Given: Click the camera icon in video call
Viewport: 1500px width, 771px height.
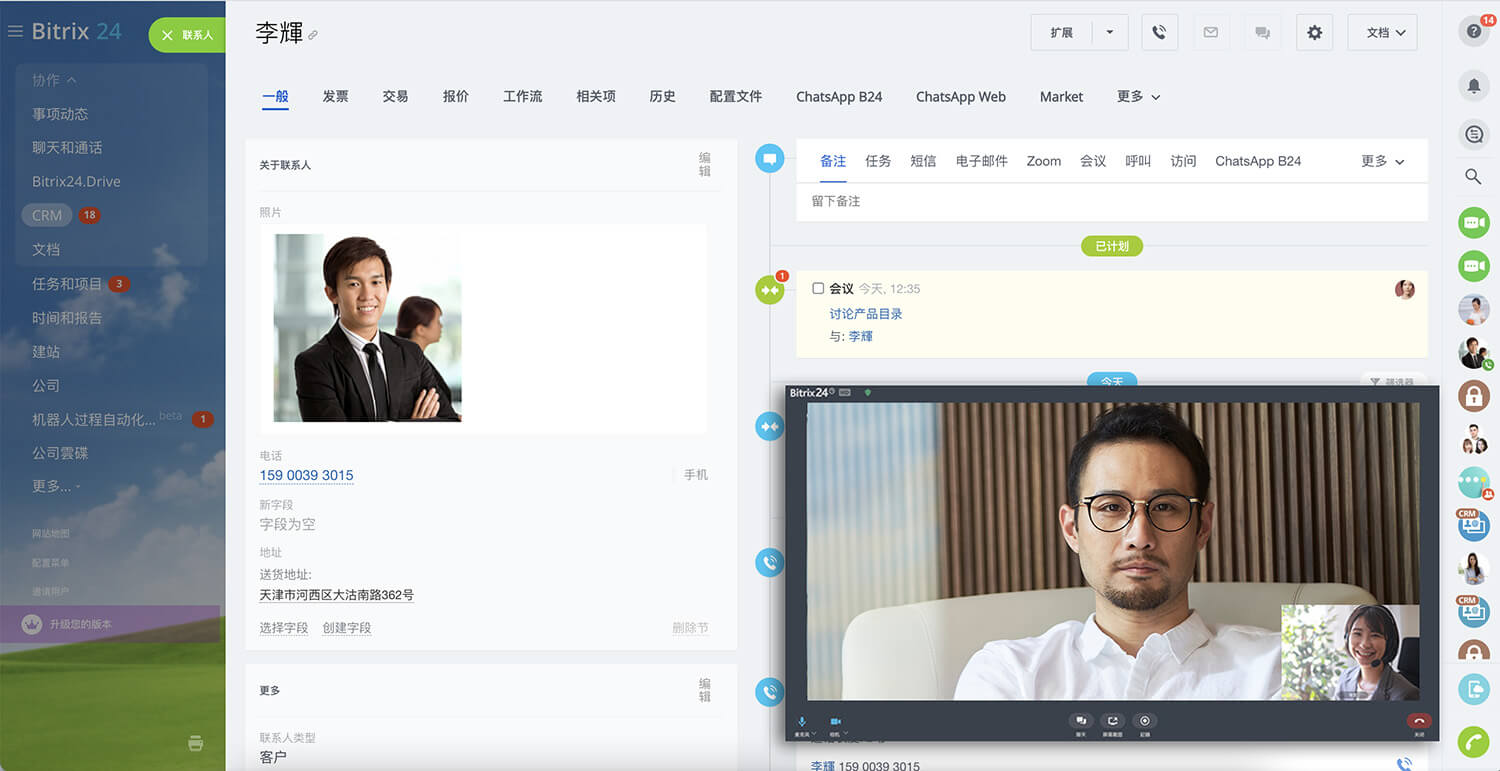Looking at the screenshot, I should click(835, 721).
